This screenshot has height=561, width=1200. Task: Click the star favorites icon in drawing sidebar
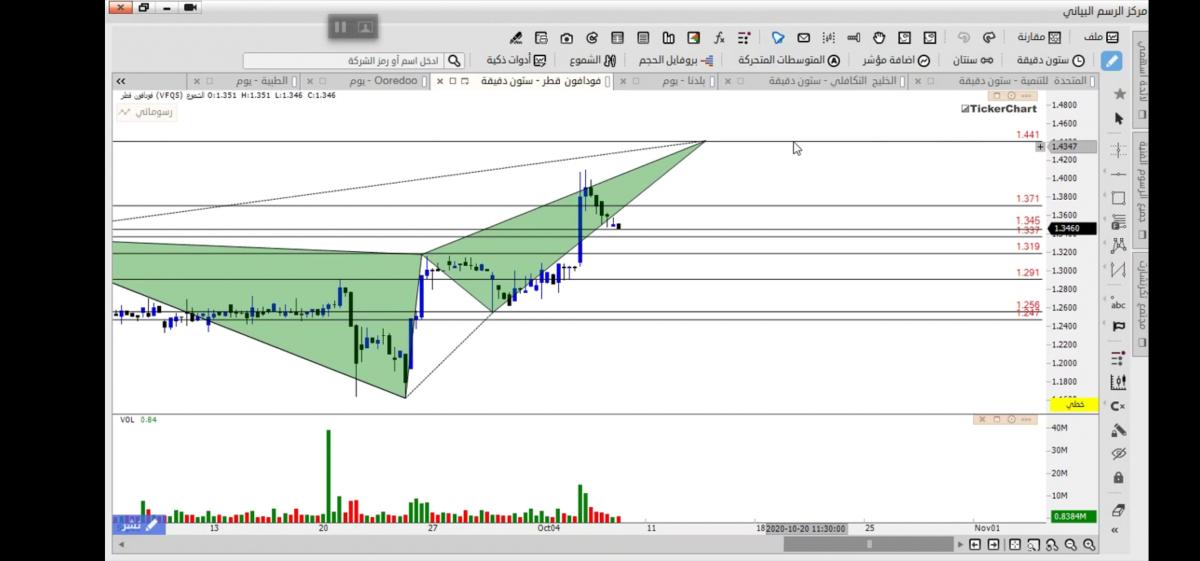pos(1118,93)
